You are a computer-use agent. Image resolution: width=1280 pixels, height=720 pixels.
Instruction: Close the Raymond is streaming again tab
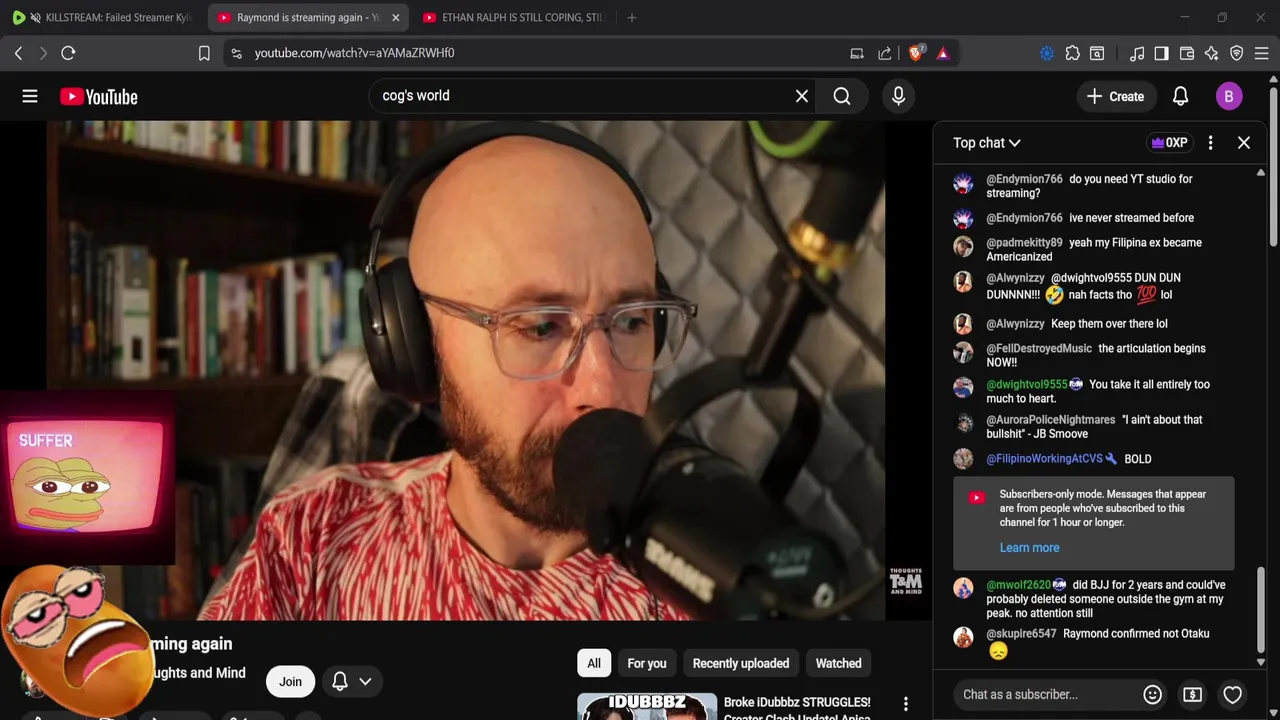(395, 18)
